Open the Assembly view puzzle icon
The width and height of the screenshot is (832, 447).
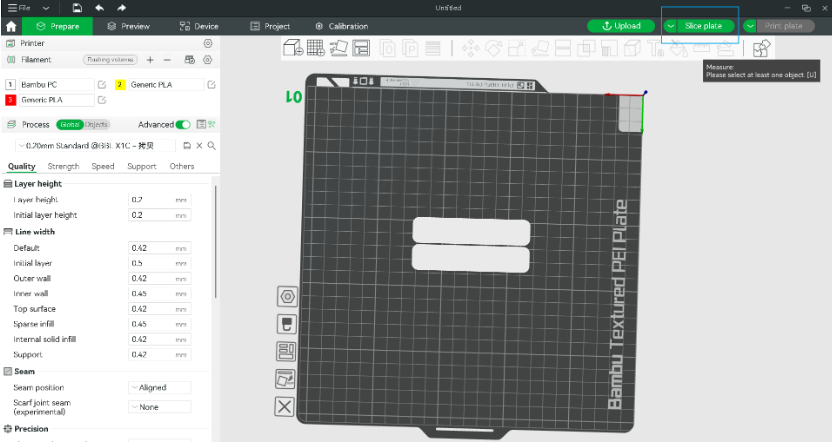pos(761,49)
